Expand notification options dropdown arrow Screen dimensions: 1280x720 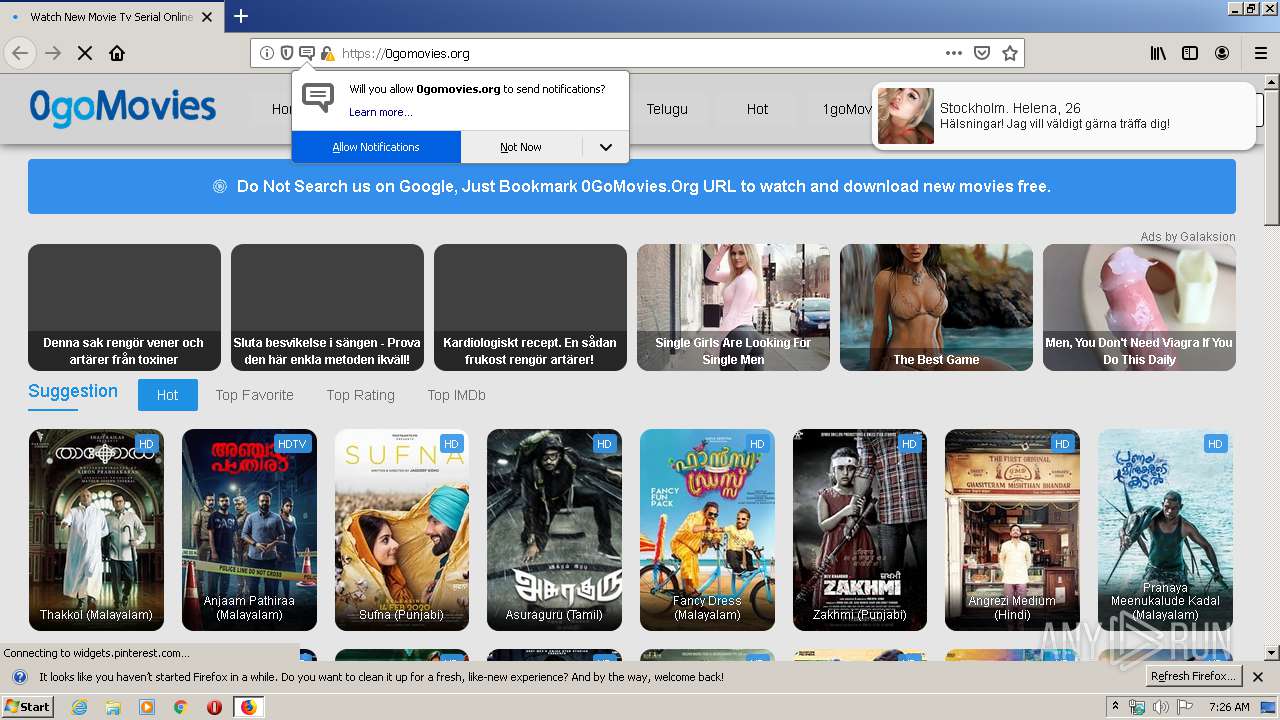[x=606, y=147]
